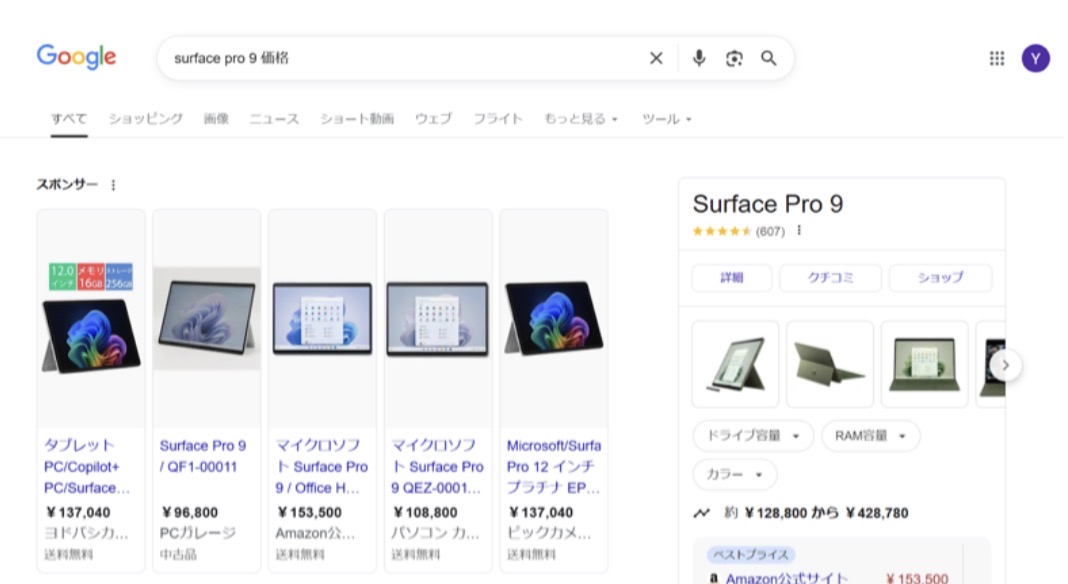Screen dimensions: 1068x584
Task: Switch to the ショッピング tab
Action: (146, 118)
